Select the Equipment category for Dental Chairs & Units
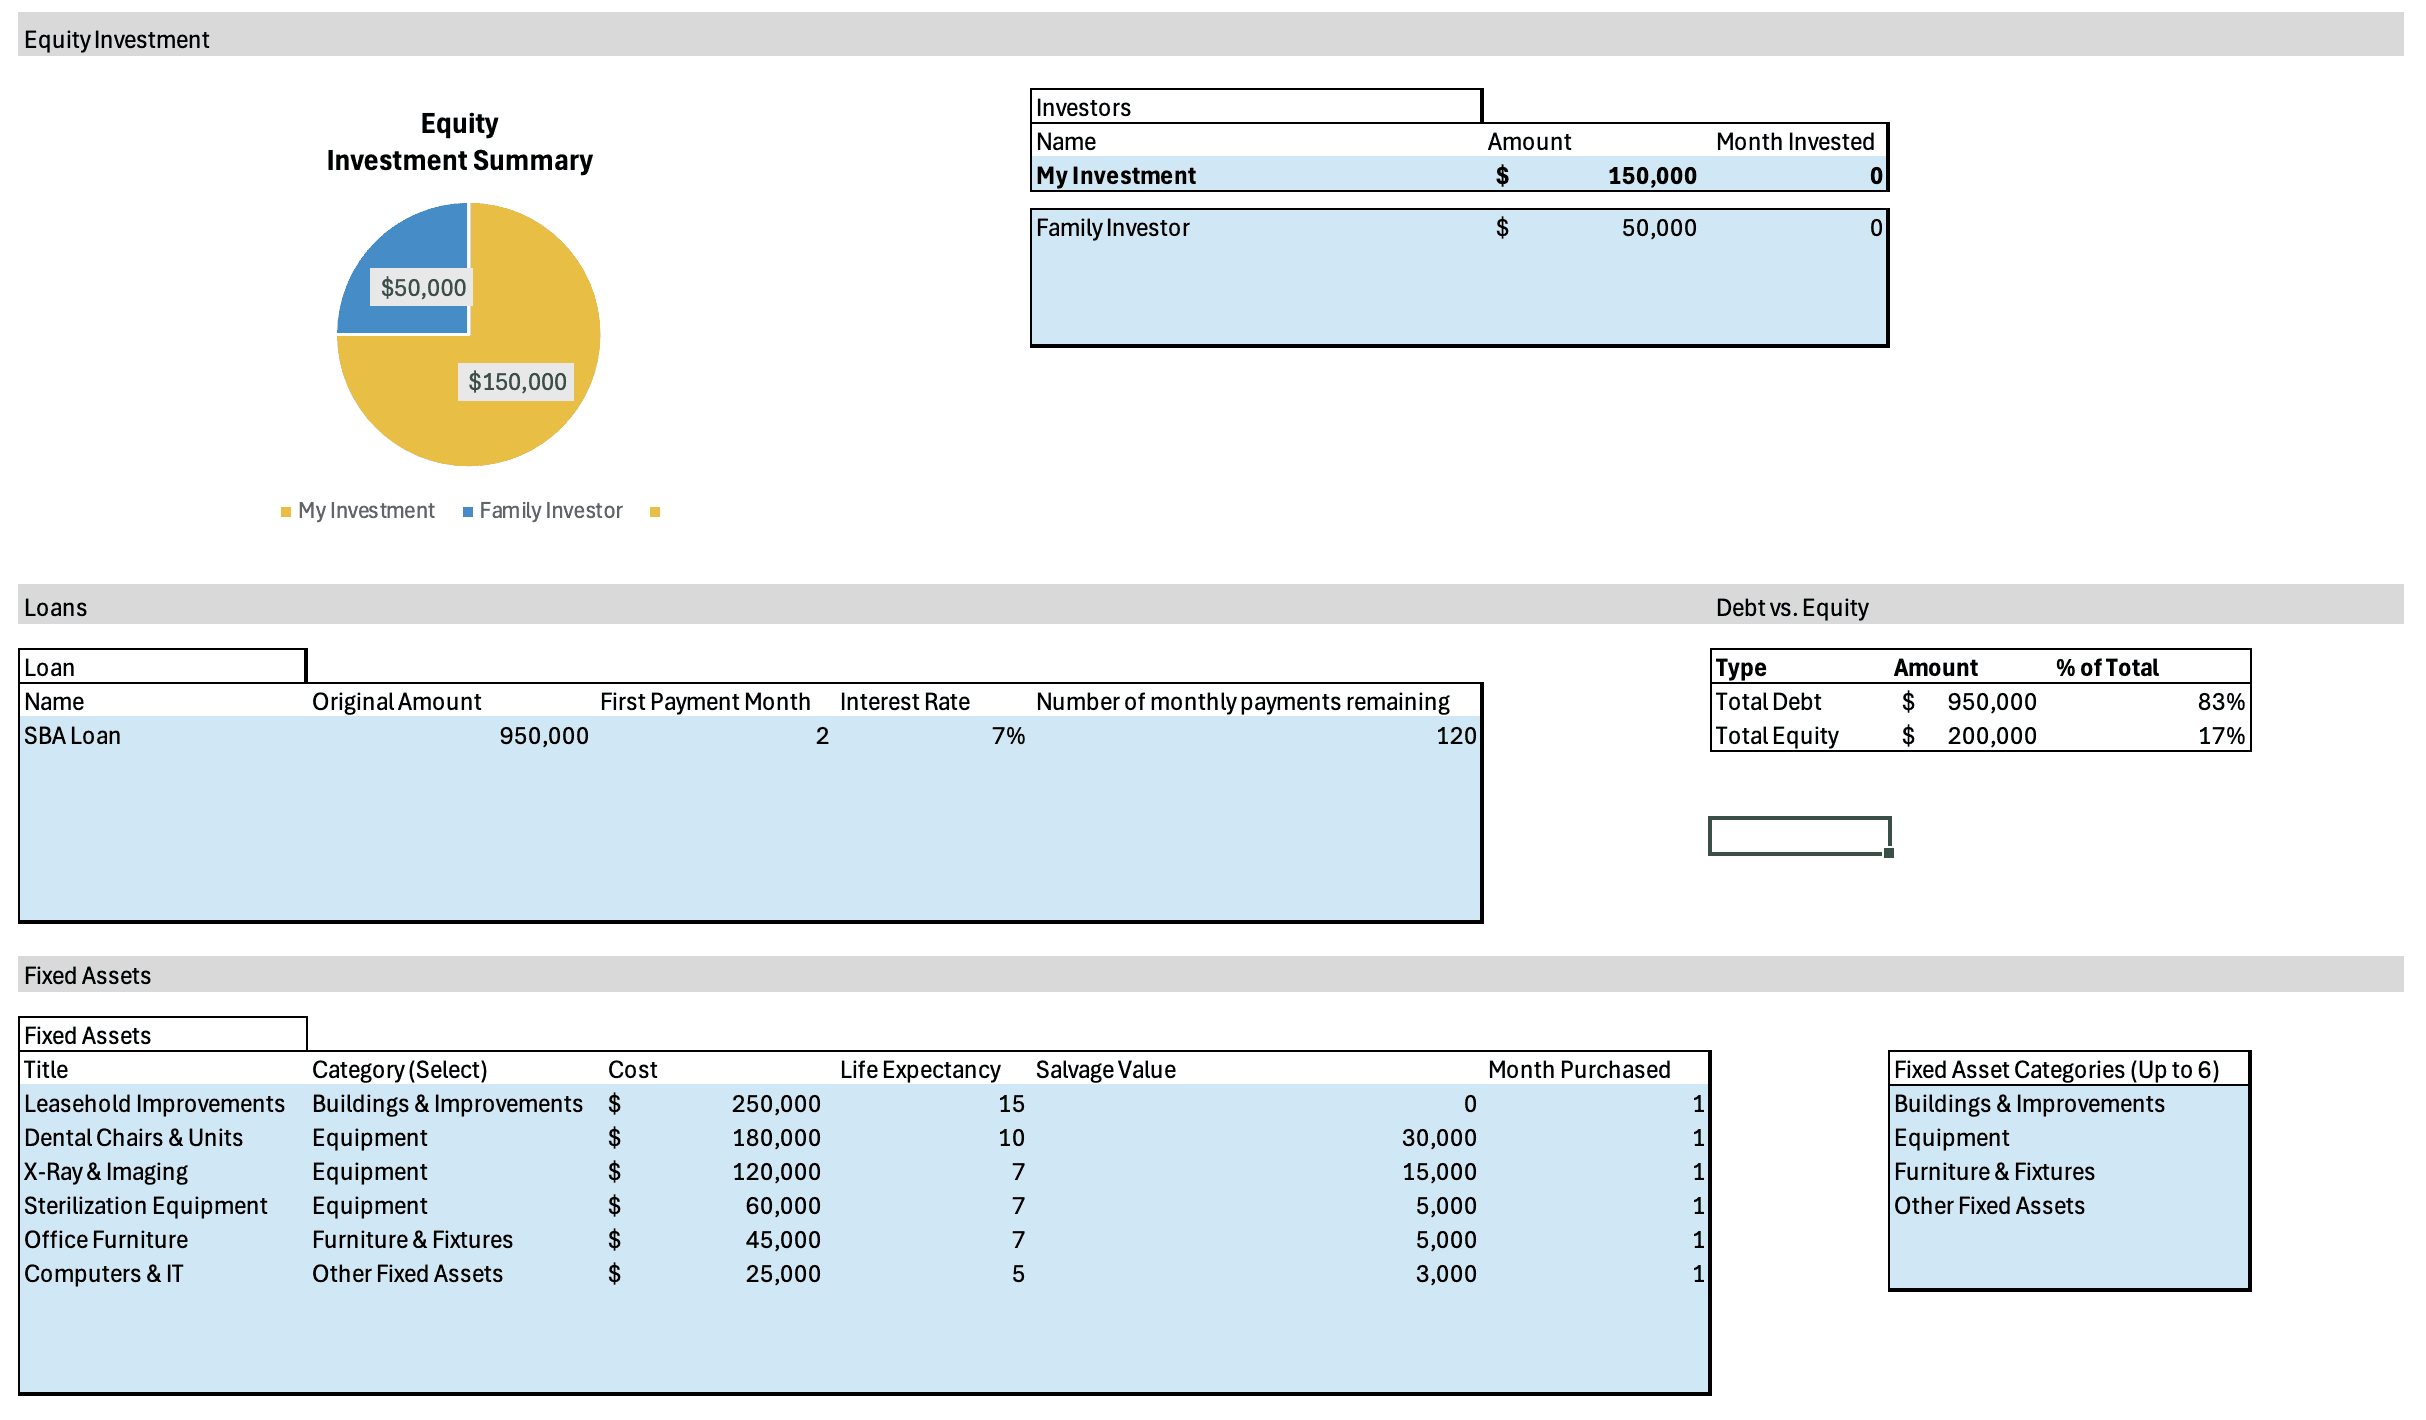The image size is (2426, 1420). pyautogui.click(x=370, y=1137)
